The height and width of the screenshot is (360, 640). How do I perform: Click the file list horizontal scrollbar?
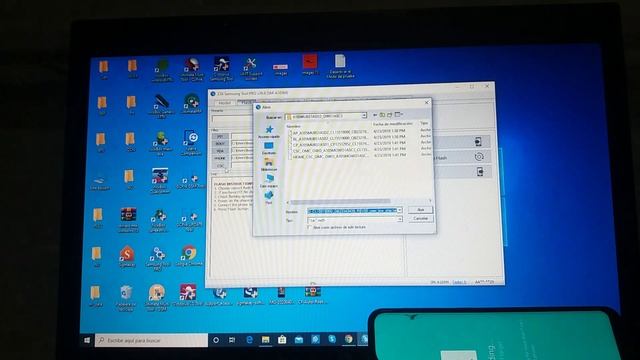click(340, 201)
